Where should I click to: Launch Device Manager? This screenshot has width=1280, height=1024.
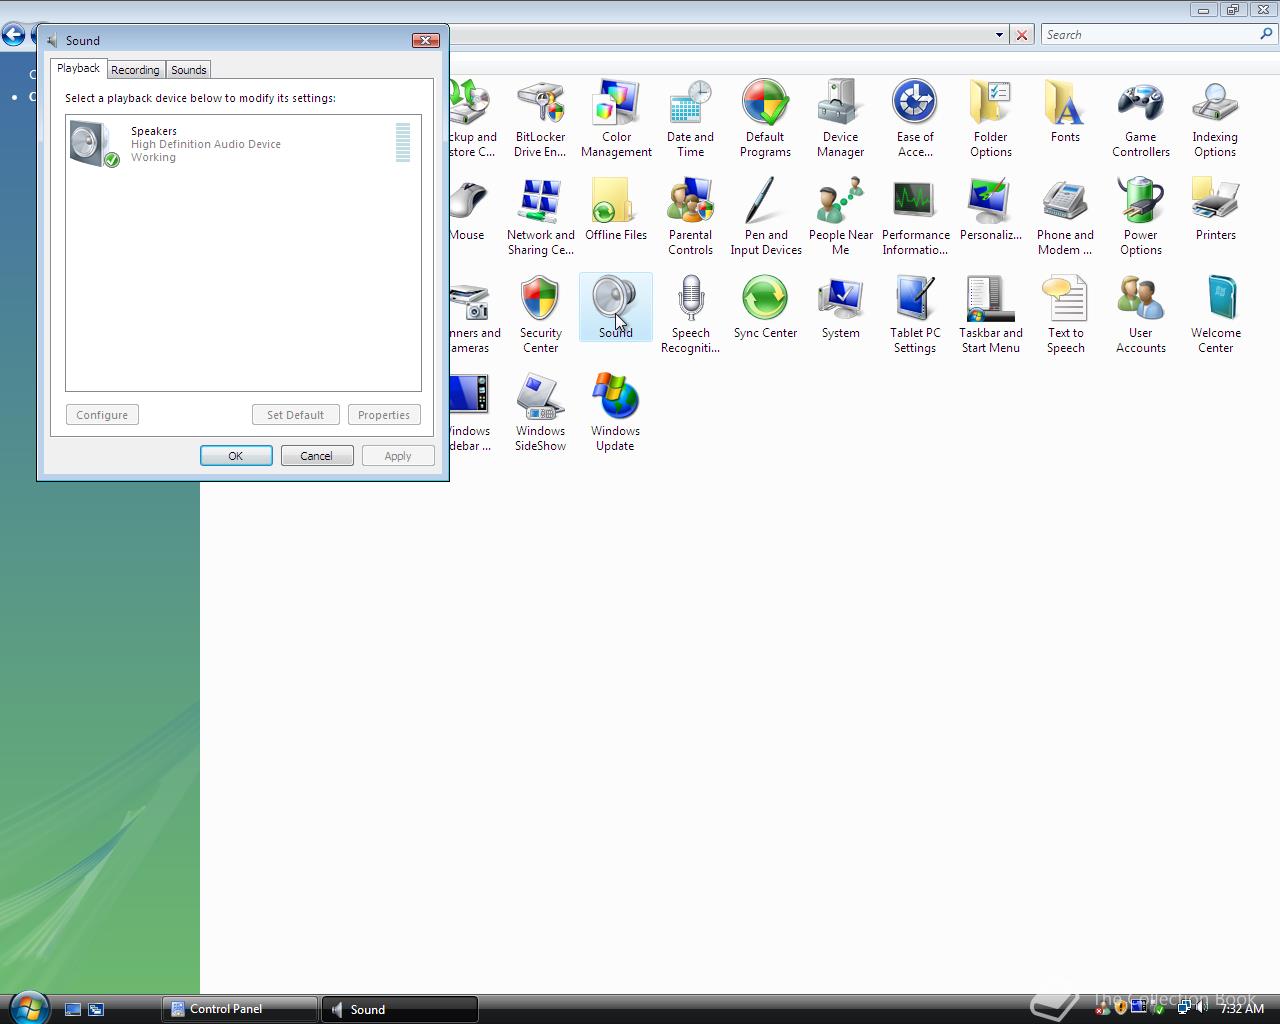840,119
